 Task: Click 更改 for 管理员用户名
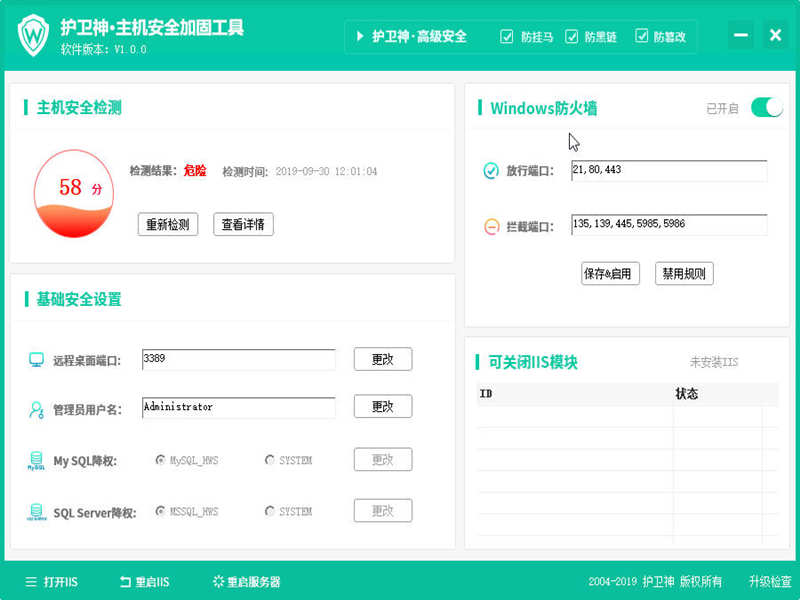[x=383, y=406]
